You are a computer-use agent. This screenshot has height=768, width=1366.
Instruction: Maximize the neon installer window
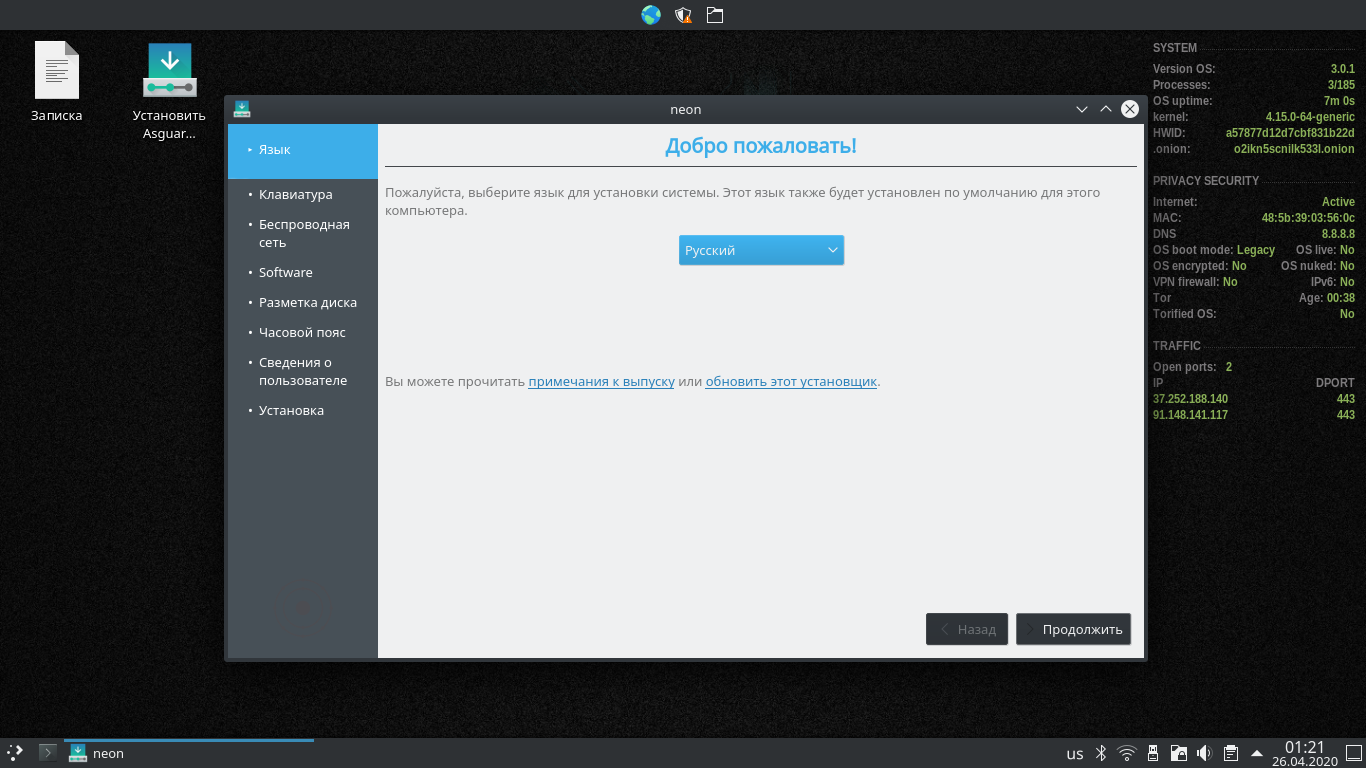pyautogui.click(x=1106, y=109)
